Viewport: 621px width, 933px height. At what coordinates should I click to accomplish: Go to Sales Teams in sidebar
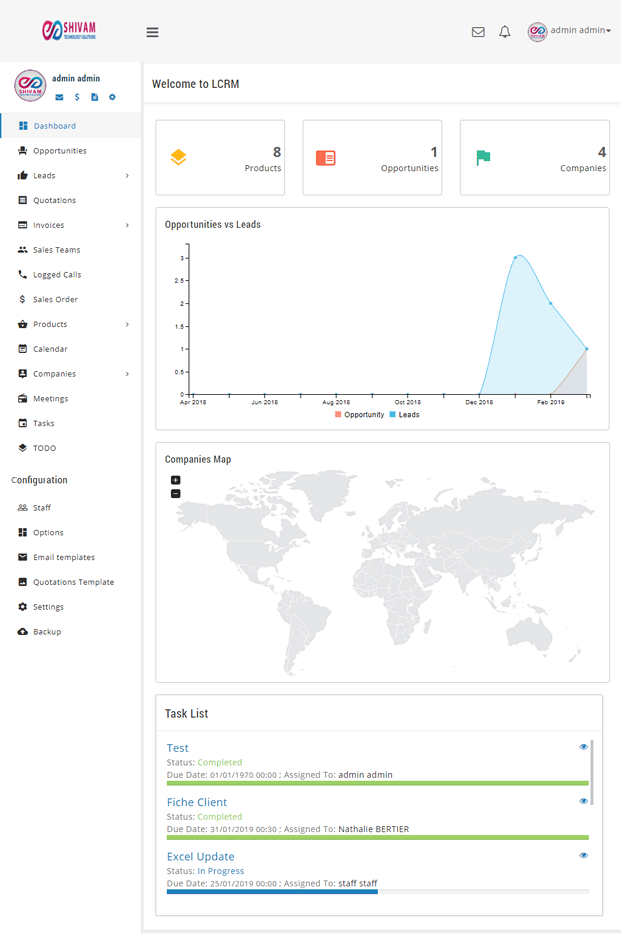point(56,250)
